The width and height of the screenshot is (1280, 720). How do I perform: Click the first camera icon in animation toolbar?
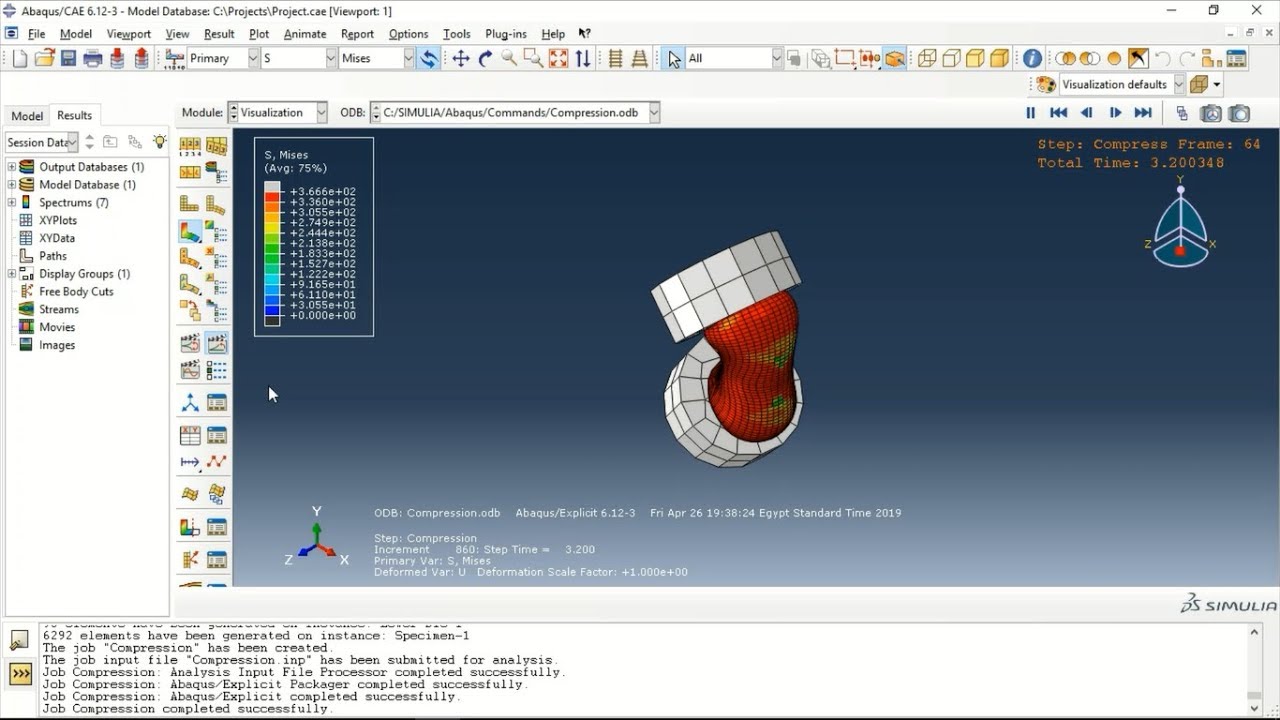point(1211,113)
